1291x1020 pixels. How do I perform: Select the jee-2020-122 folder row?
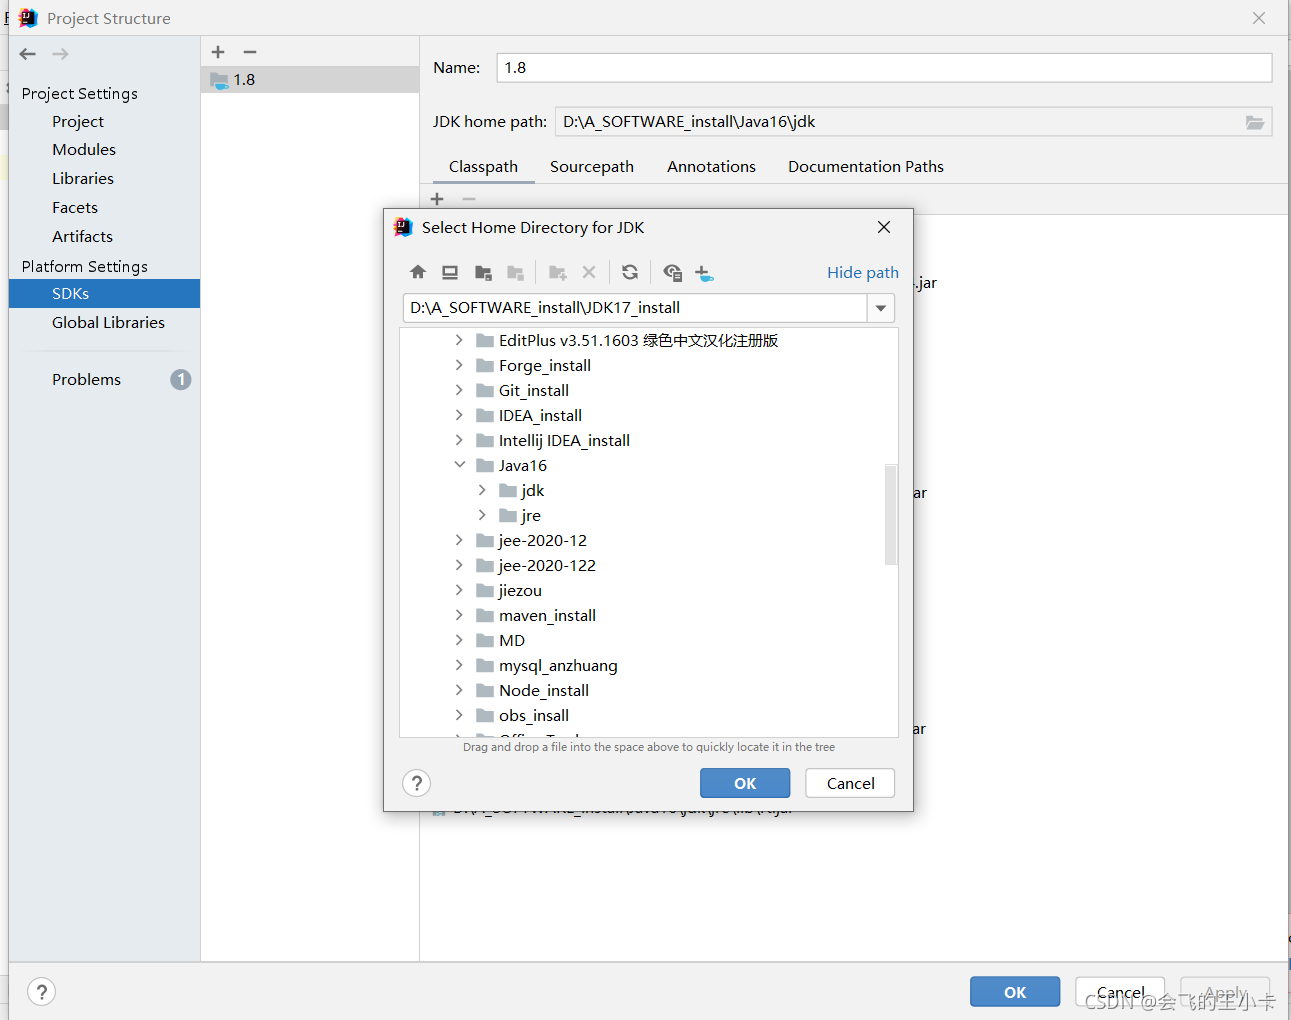648,565
